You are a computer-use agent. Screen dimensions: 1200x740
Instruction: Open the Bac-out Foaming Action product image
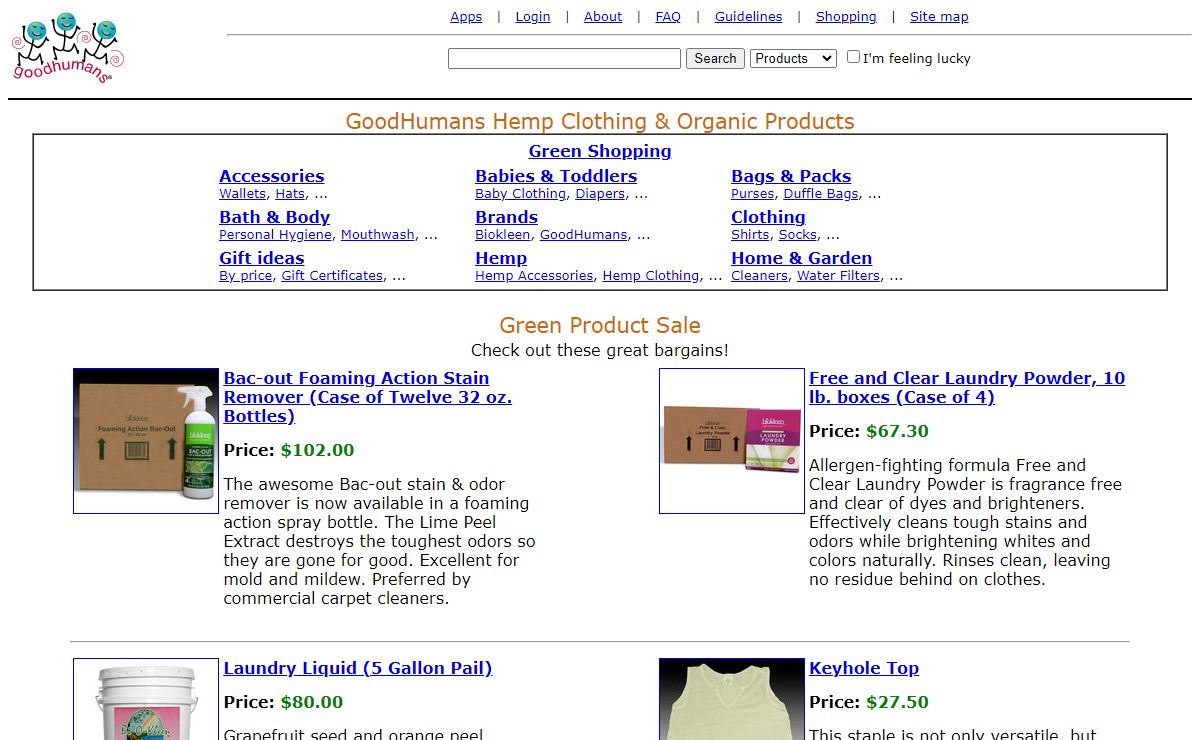(146, 441)
